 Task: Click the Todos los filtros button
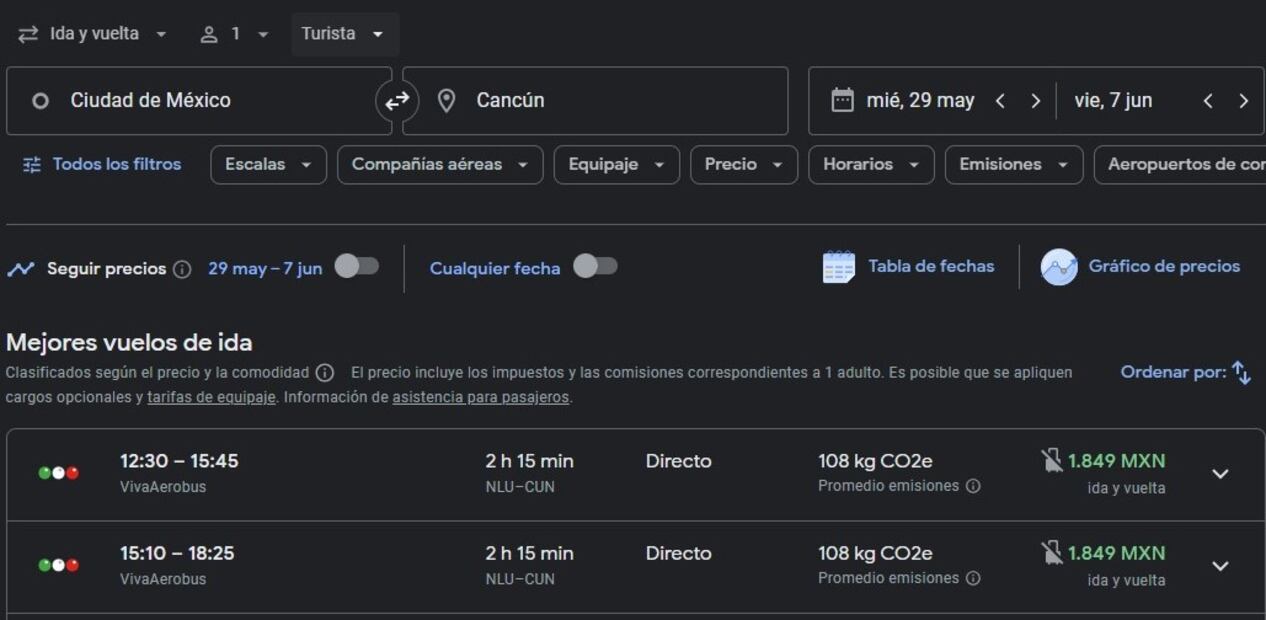point(102,164)
